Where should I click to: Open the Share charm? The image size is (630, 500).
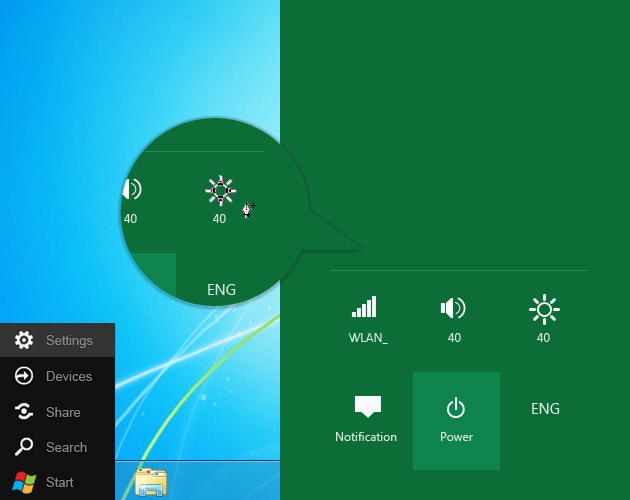pos(57,412)
